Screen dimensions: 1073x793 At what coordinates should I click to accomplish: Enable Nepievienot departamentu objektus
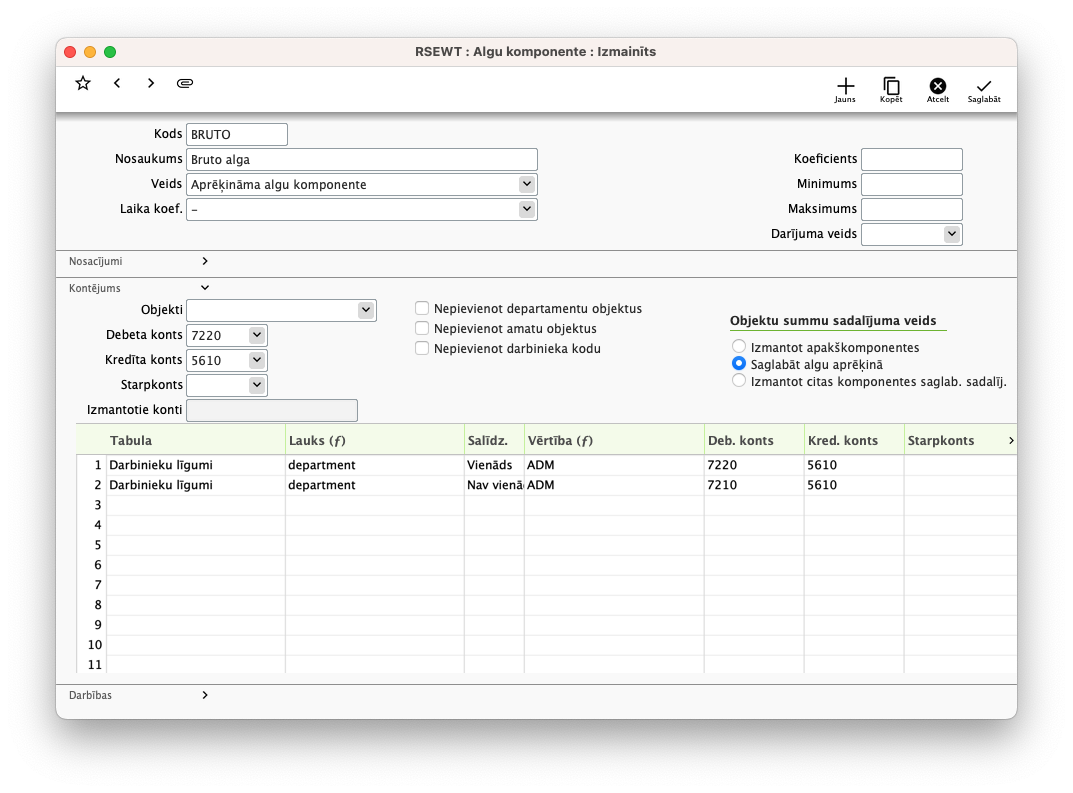[422, 309]
